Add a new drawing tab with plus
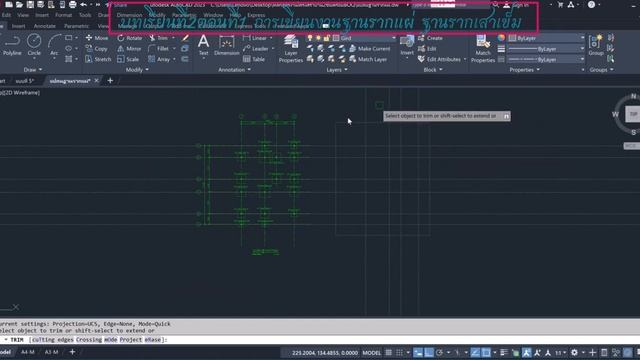The height and width of the screenshot is (360, 640). [x=110, y=81]
